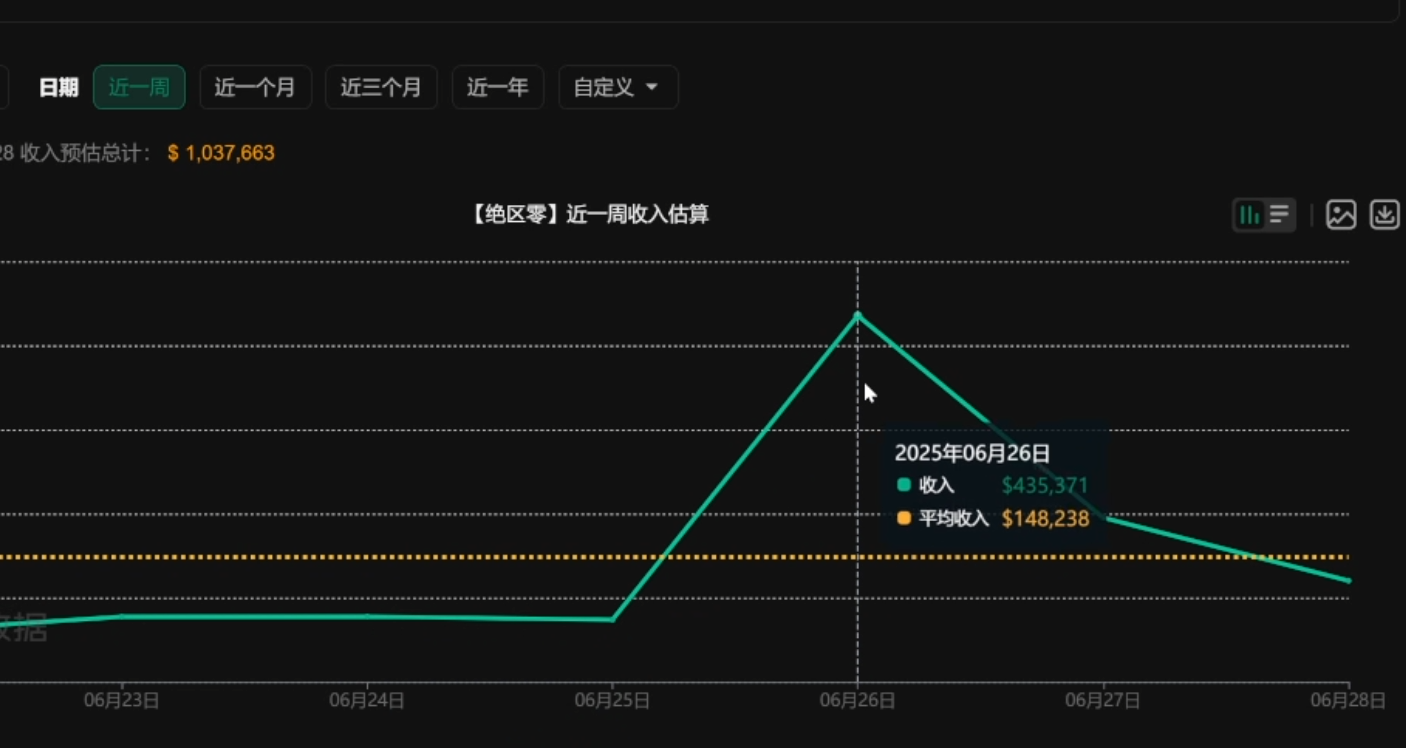
Task: Click the 06月26日 axis label
Action: (857, 700)
